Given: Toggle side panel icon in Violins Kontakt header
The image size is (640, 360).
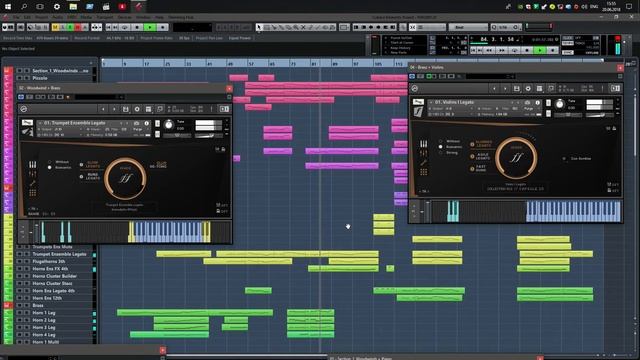Looking at the screenshot, I should [x=615, y=89].
